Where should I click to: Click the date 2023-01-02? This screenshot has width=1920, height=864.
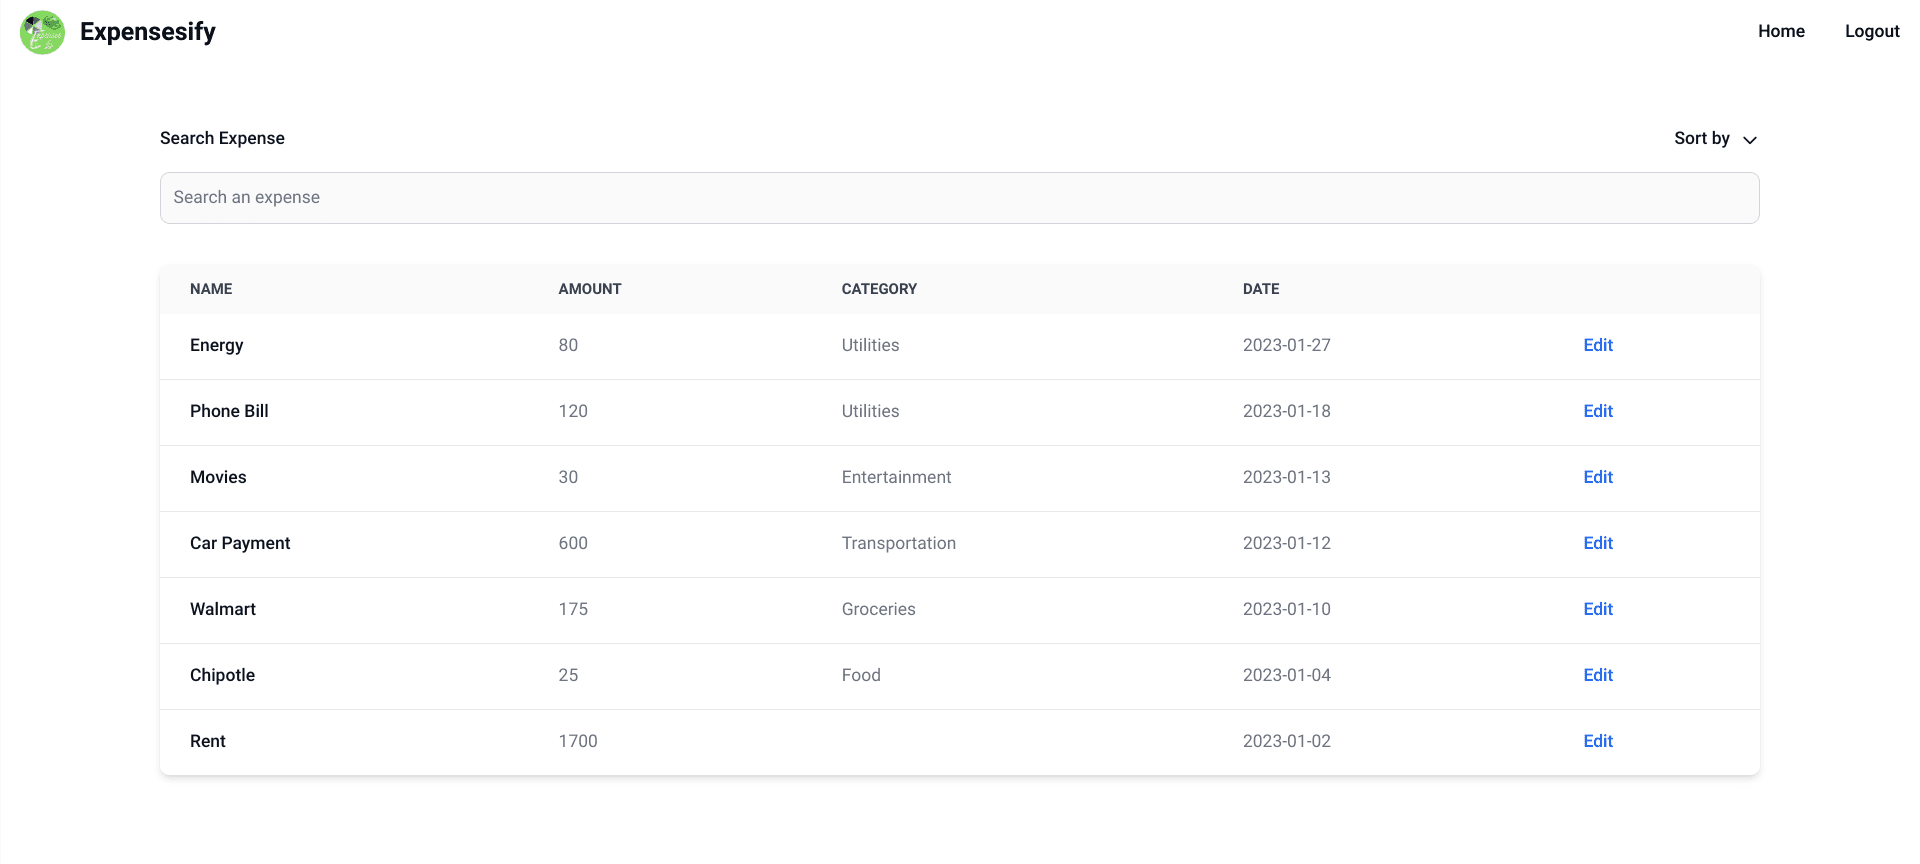[x=1286, y=741]
